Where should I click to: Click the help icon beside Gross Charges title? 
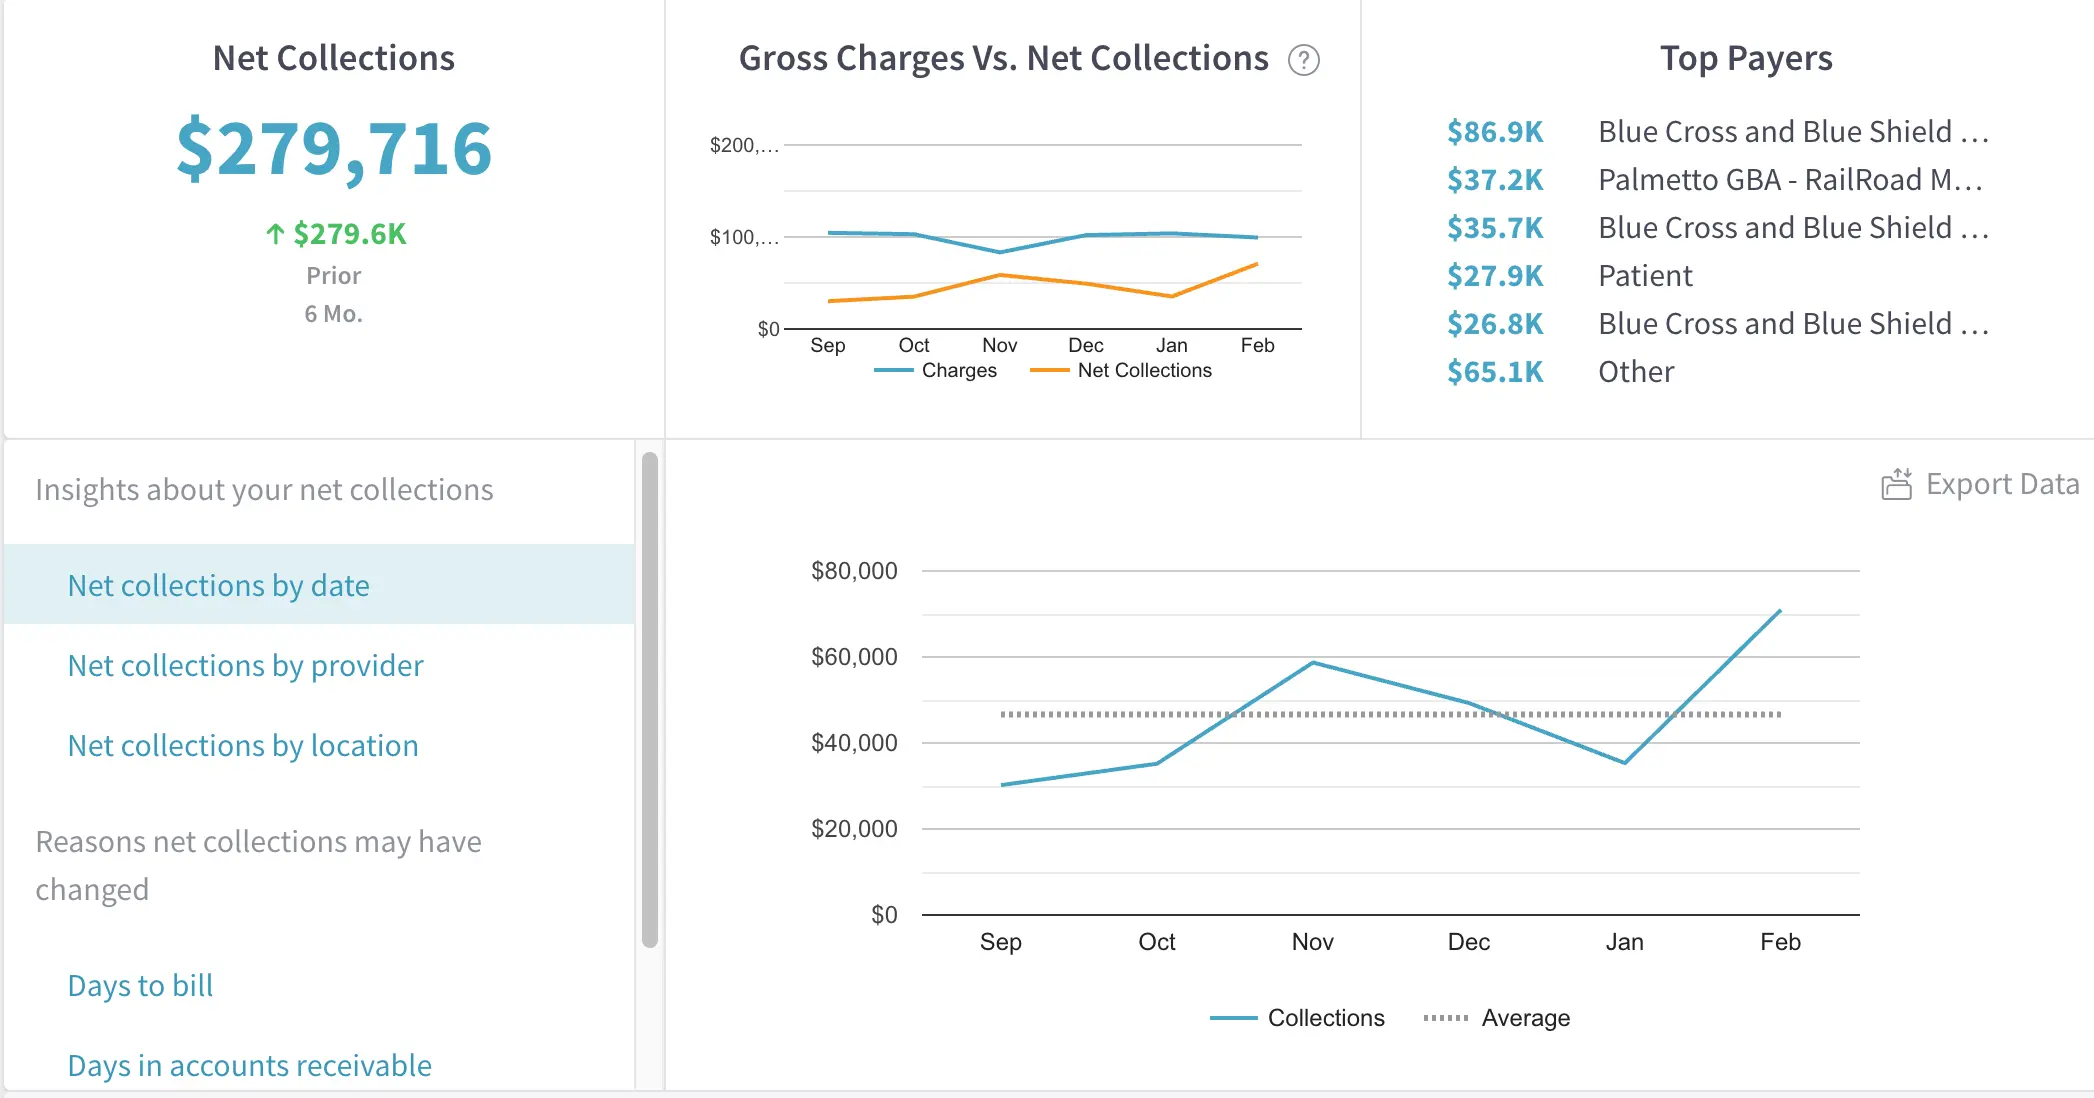pyautogui.click(x=1303, y=60)
